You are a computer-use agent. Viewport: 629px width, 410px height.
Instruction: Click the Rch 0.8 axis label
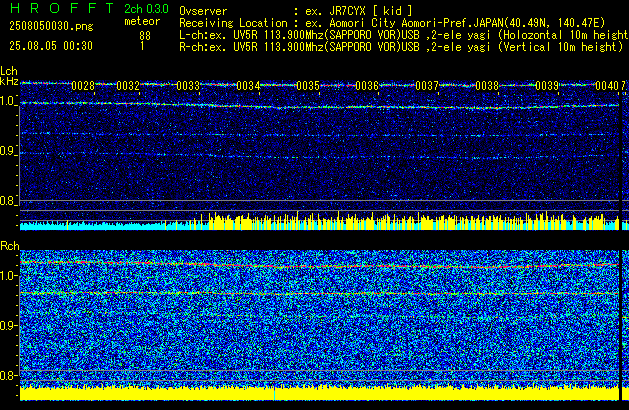coord(8,375)
